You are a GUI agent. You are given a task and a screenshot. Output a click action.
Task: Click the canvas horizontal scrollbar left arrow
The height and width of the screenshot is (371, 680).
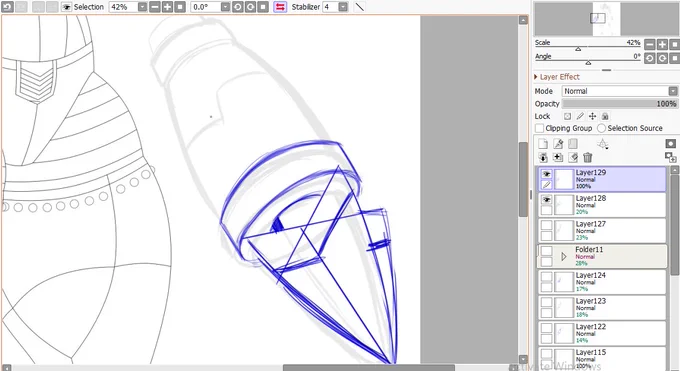(x=7, y=368)
